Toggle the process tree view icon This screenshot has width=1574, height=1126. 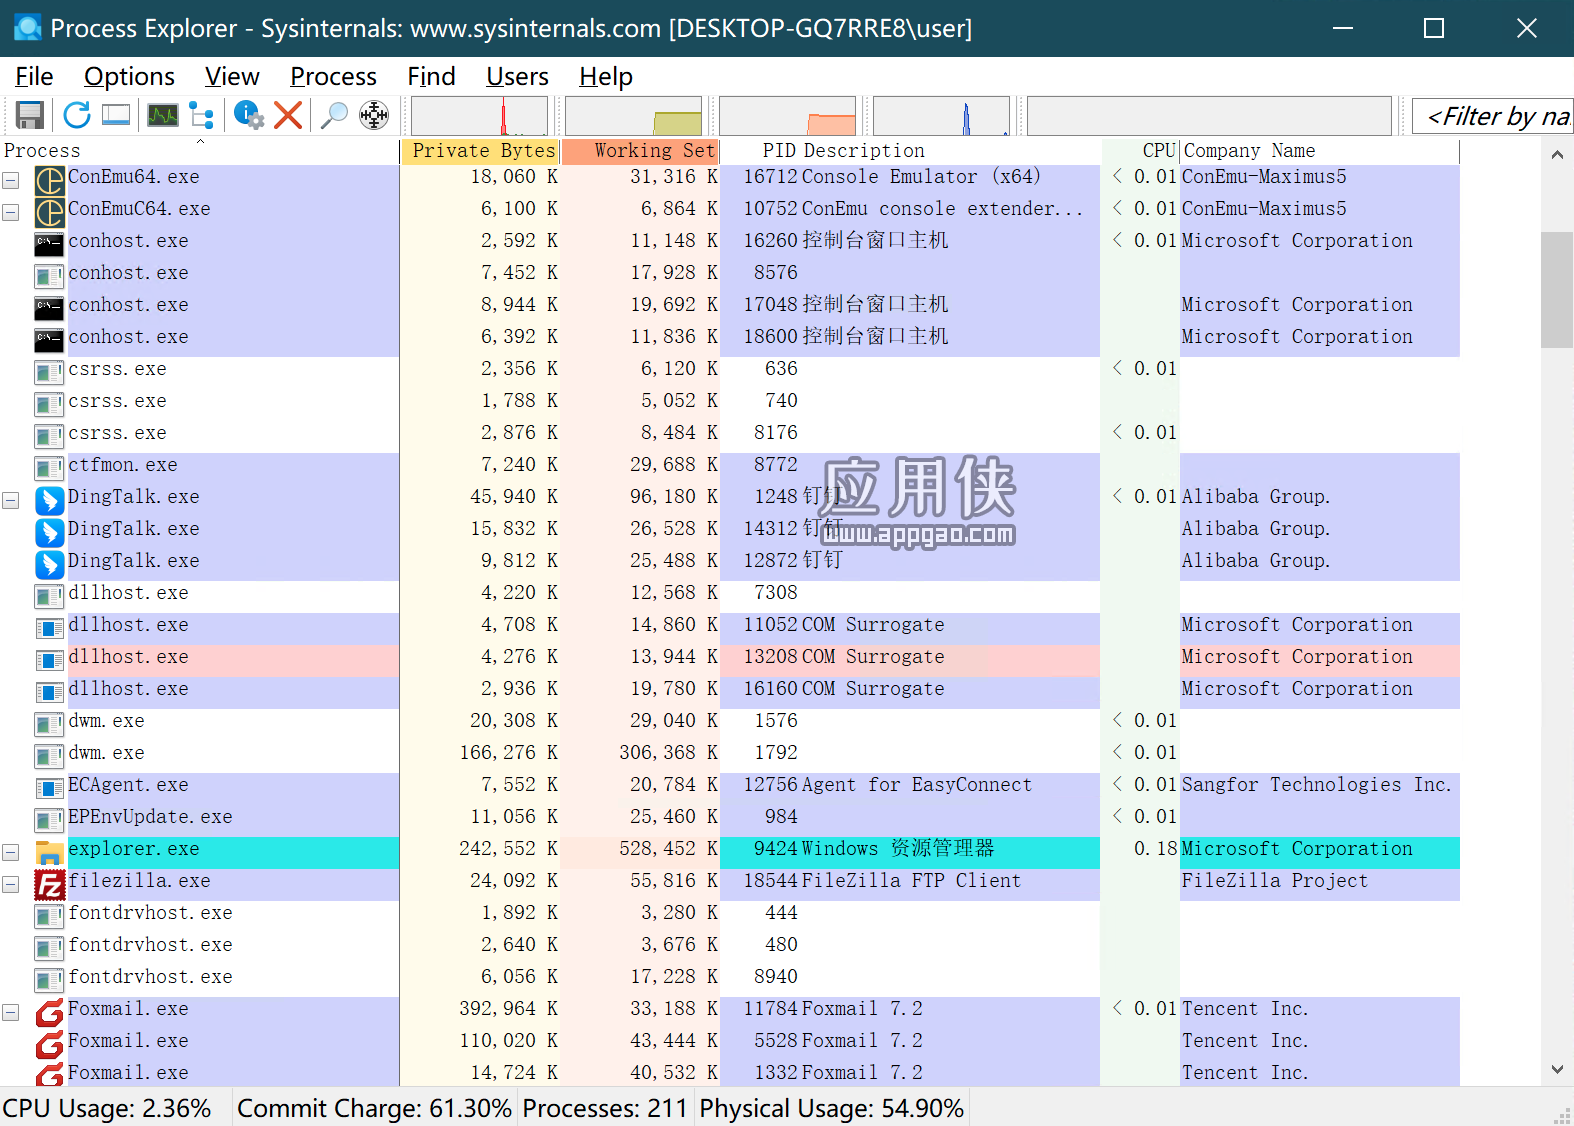click(x=202, y=115)
